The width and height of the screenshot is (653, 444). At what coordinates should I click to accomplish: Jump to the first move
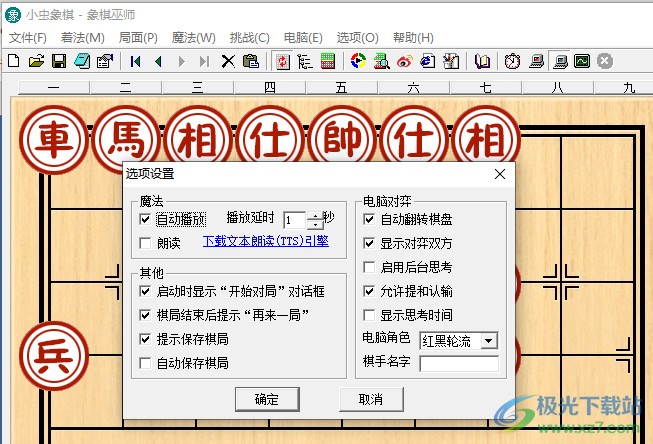click(x=135, y=62)
